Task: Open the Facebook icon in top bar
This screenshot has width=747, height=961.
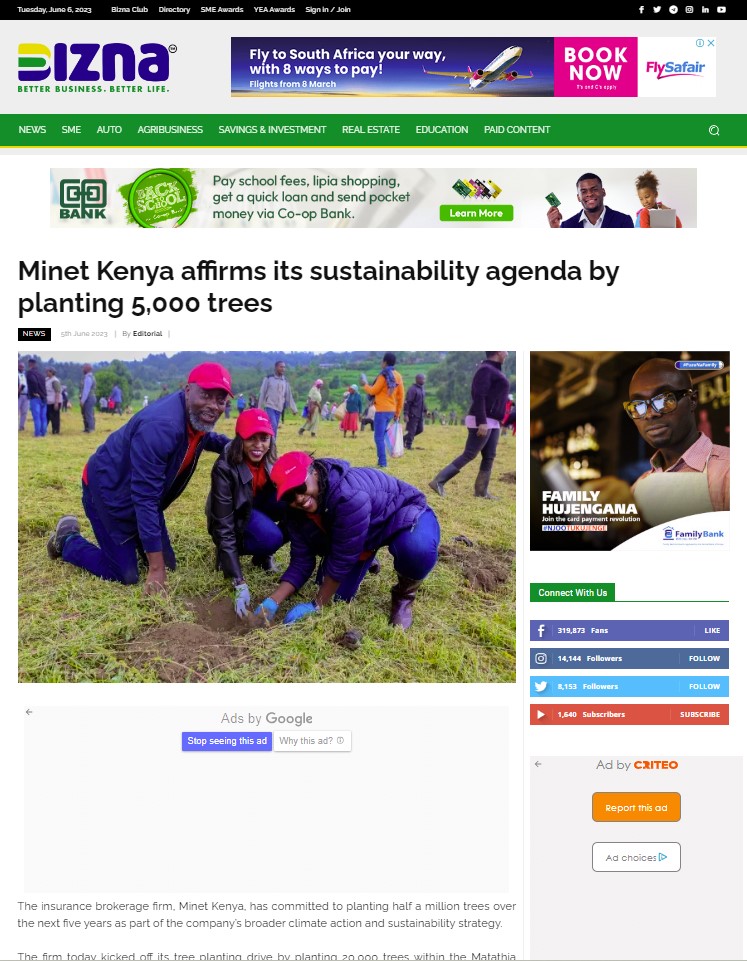Action: (642, 10)
